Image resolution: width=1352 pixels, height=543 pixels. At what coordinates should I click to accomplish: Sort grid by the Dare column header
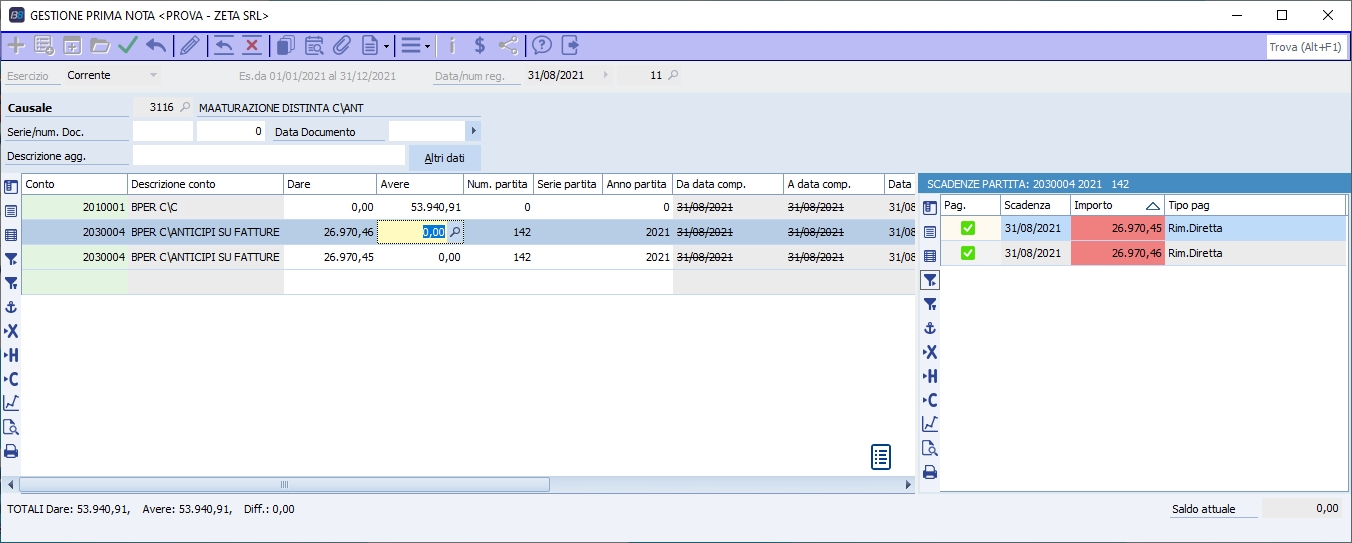point(329,184)
